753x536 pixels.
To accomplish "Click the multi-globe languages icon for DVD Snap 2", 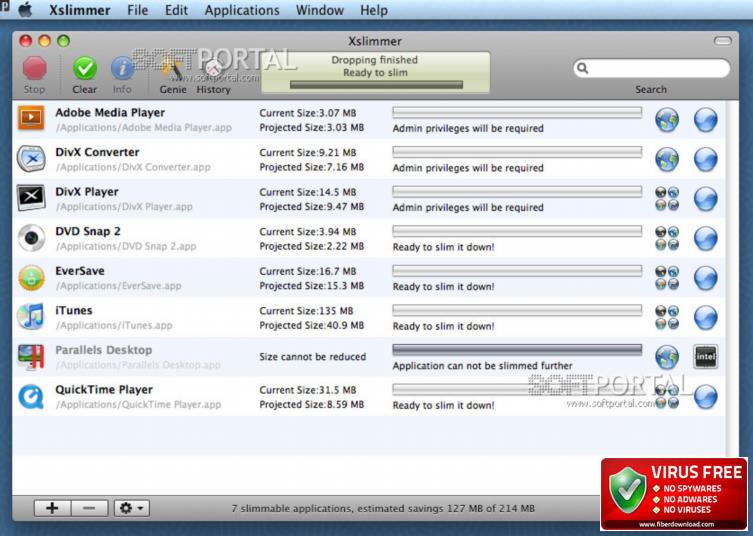I will (x=667, y=238).
